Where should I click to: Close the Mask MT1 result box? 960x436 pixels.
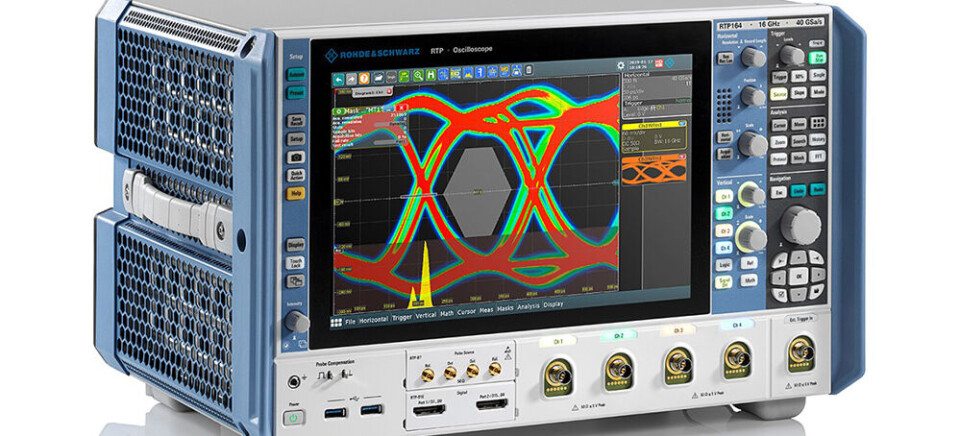coord(402,108)
